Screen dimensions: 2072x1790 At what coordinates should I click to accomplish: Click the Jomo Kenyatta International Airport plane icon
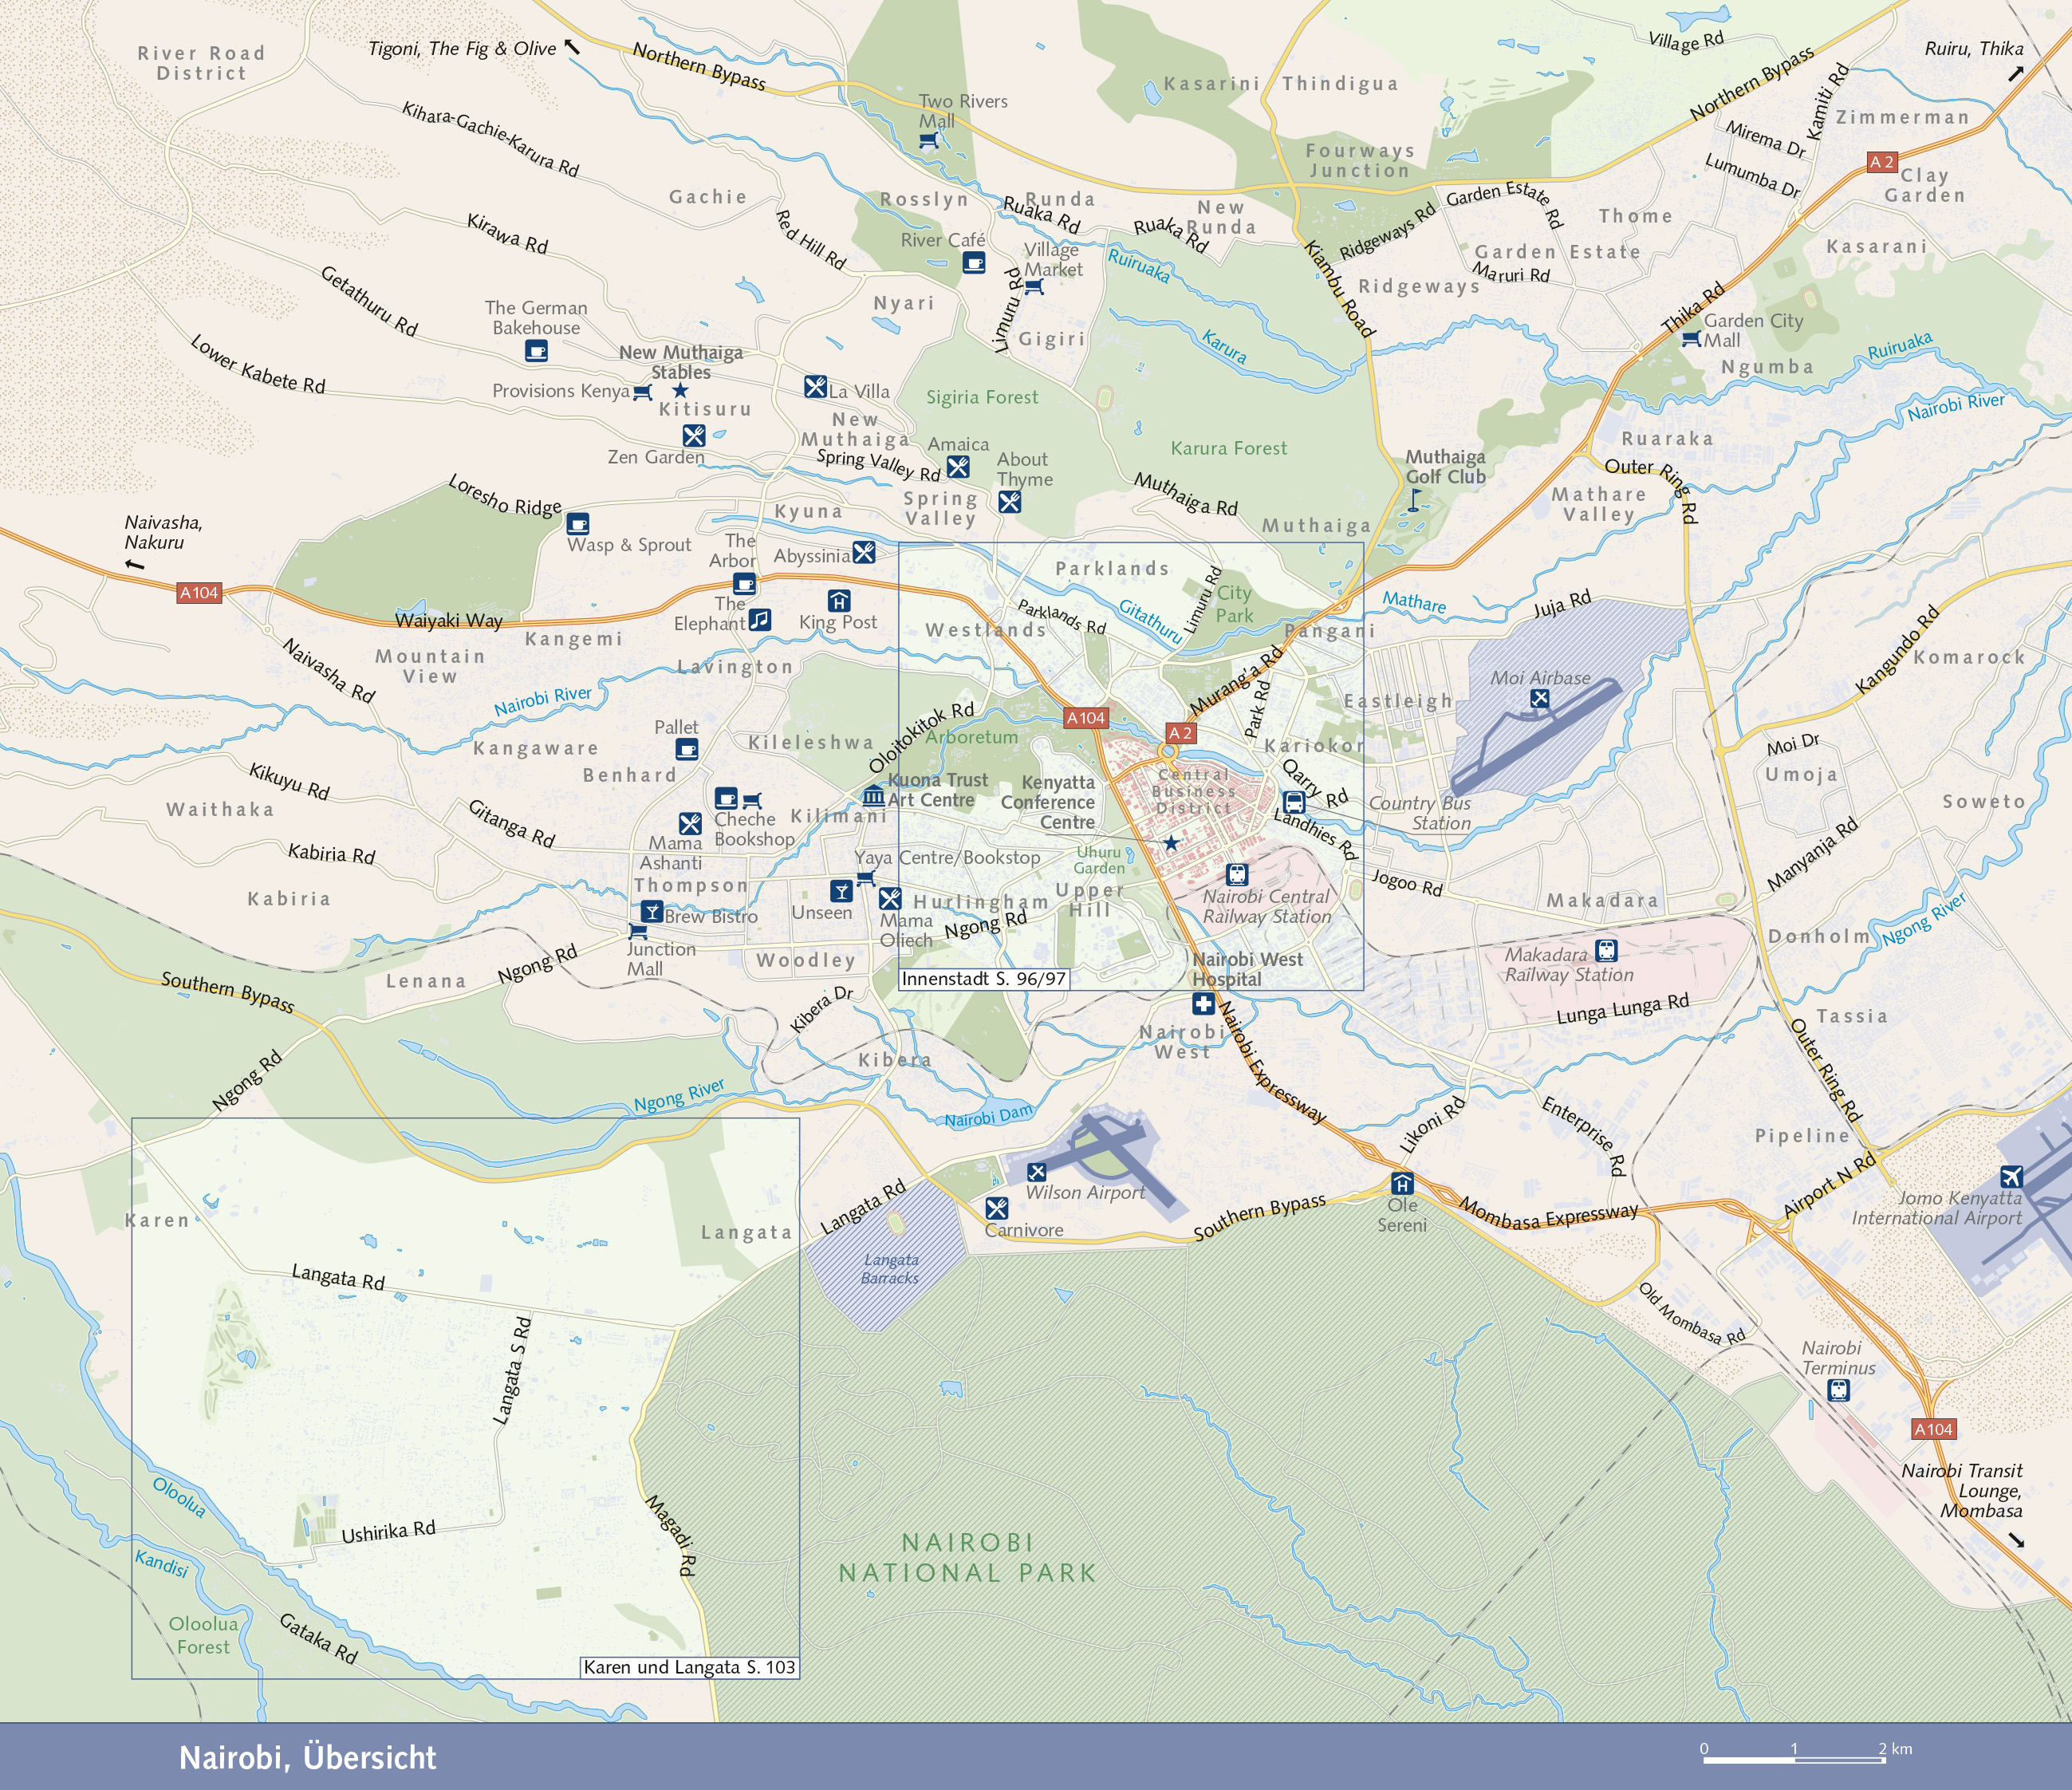(2011, 1176)
